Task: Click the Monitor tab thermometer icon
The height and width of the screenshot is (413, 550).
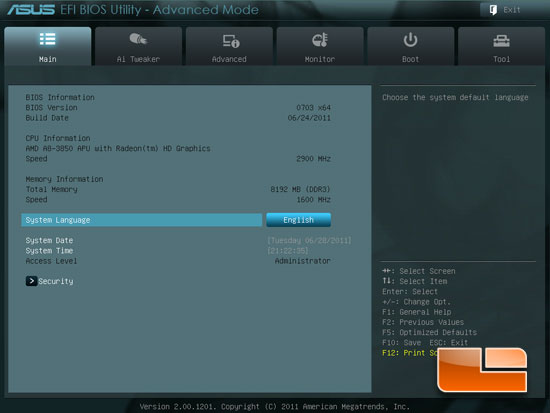Action: (320, 40)
